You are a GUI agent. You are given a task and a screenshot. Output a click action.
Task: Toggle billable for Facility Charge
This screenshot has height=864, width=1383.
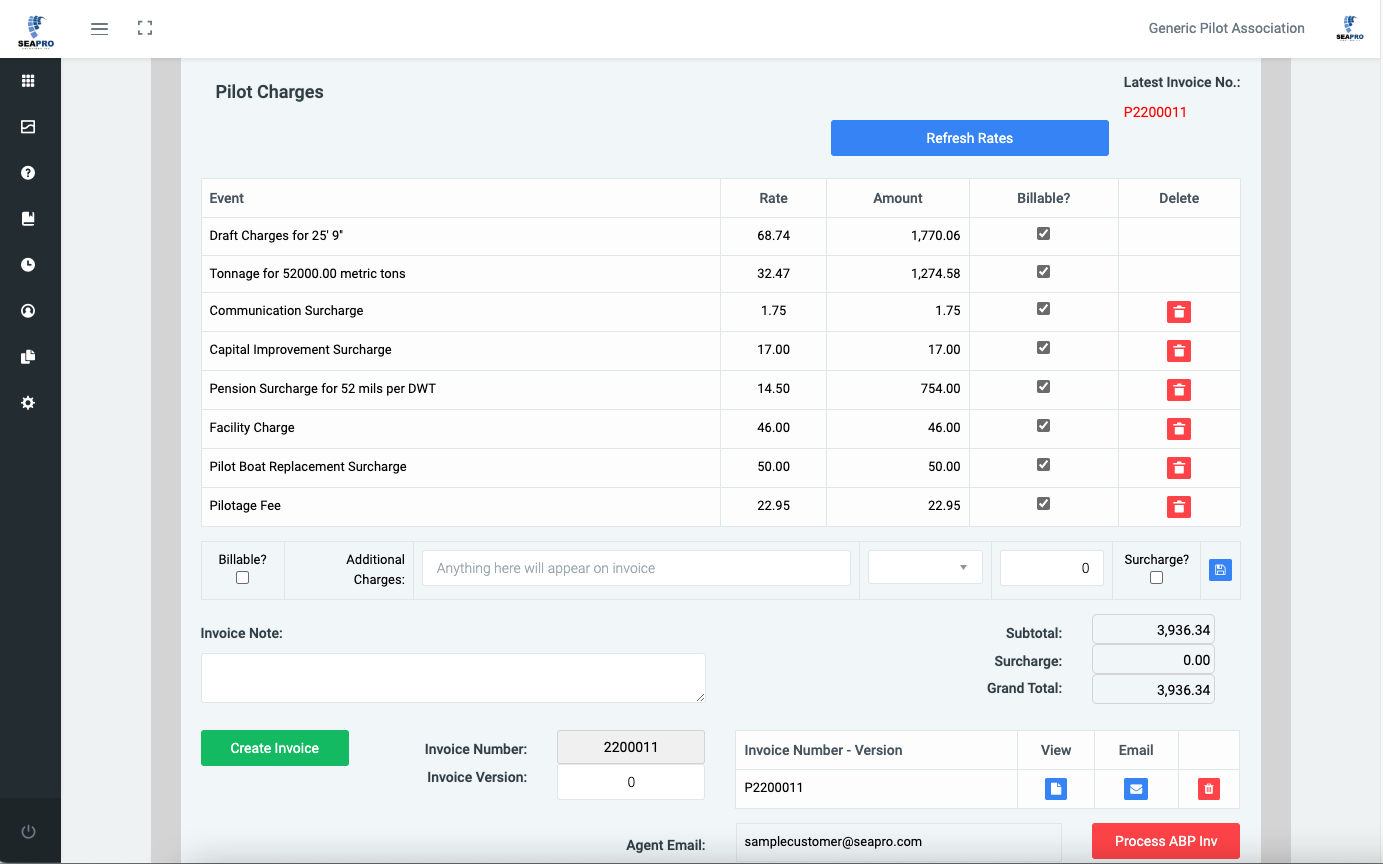[x=1043, y=426]
